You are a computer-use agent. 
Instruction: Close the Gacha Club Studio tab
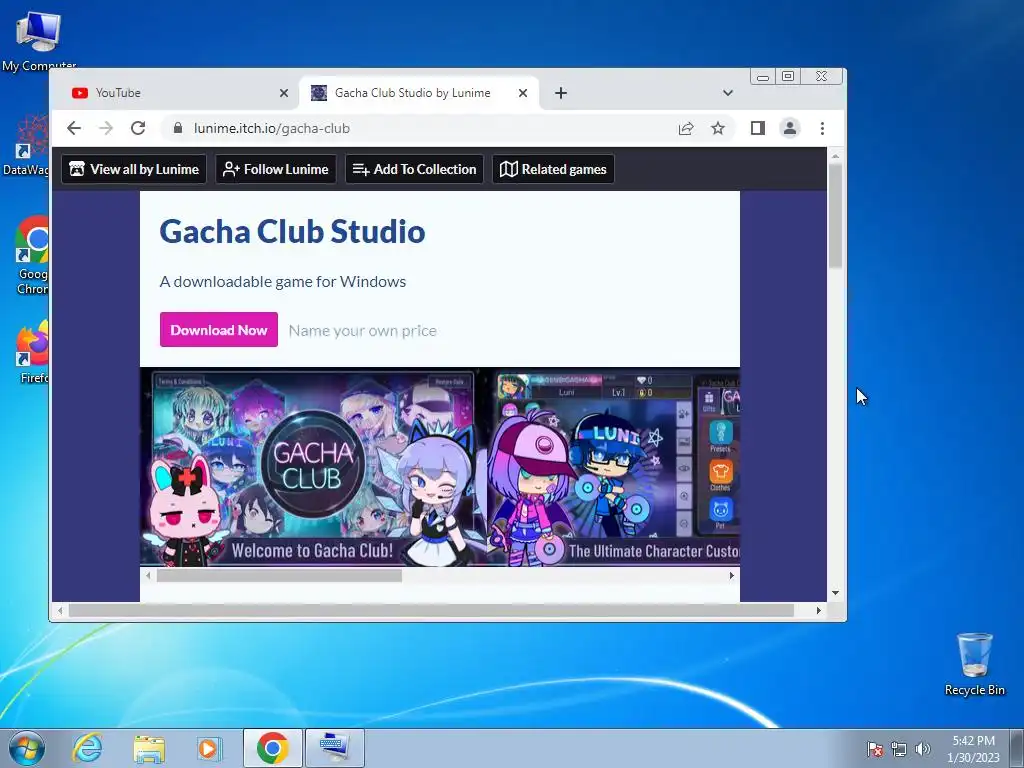coord(522,93)
